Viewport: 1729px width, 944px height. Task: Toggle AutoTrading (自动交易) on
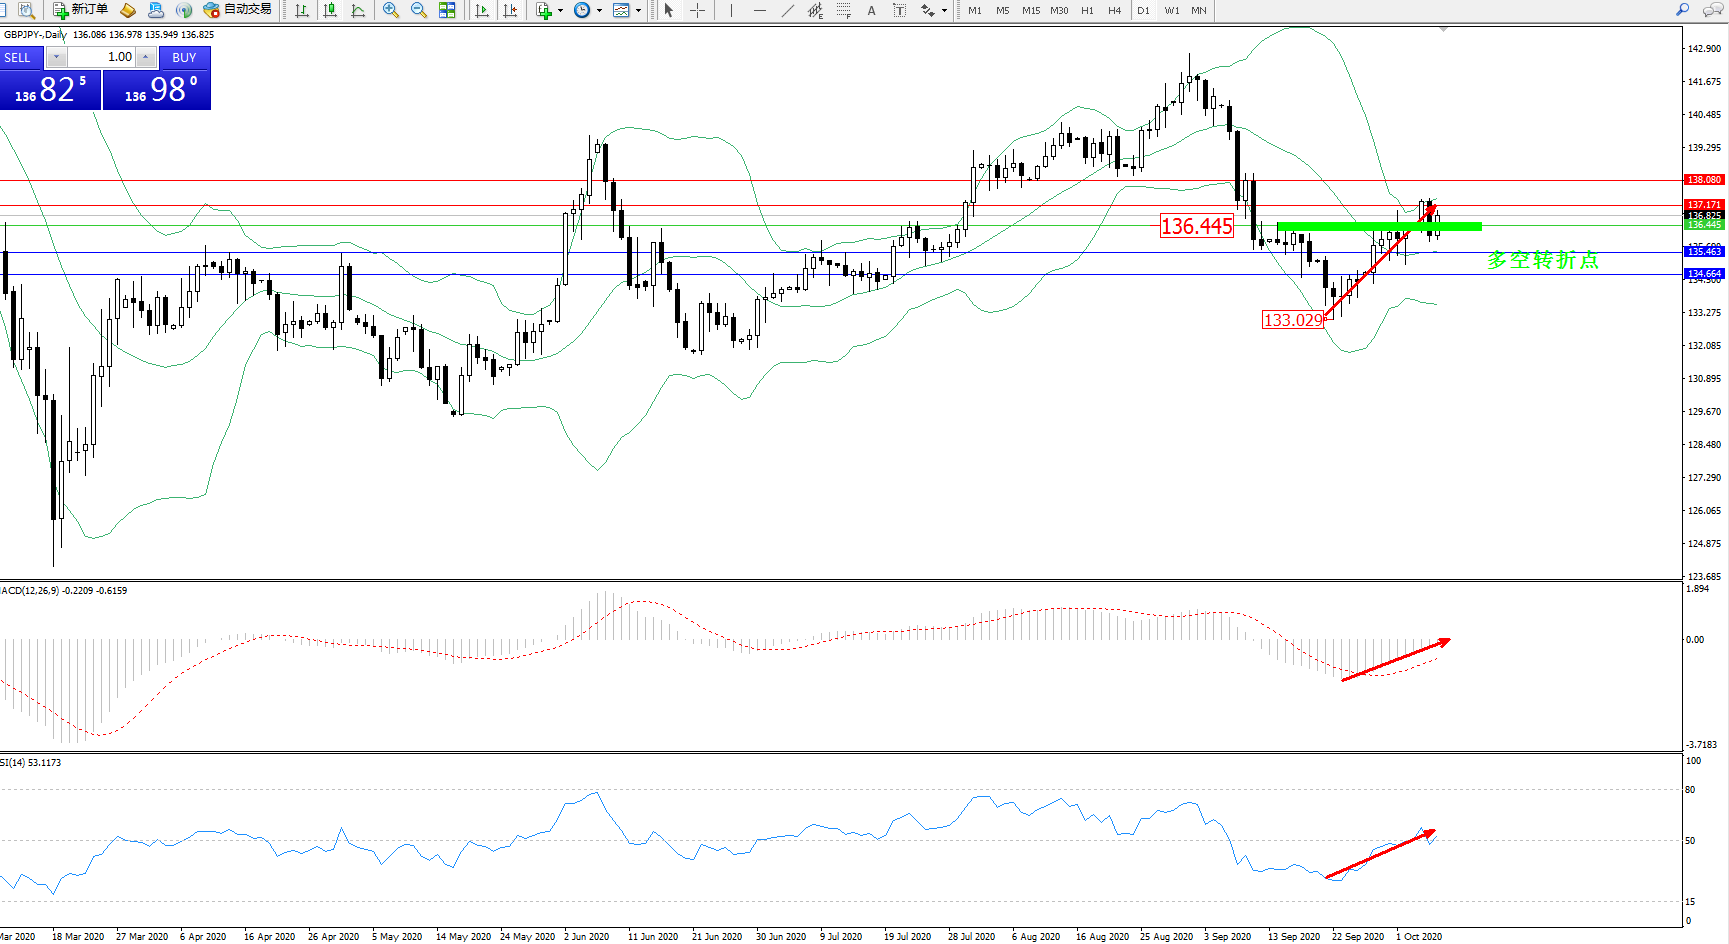pyautogui.click(x=237, y=10)
